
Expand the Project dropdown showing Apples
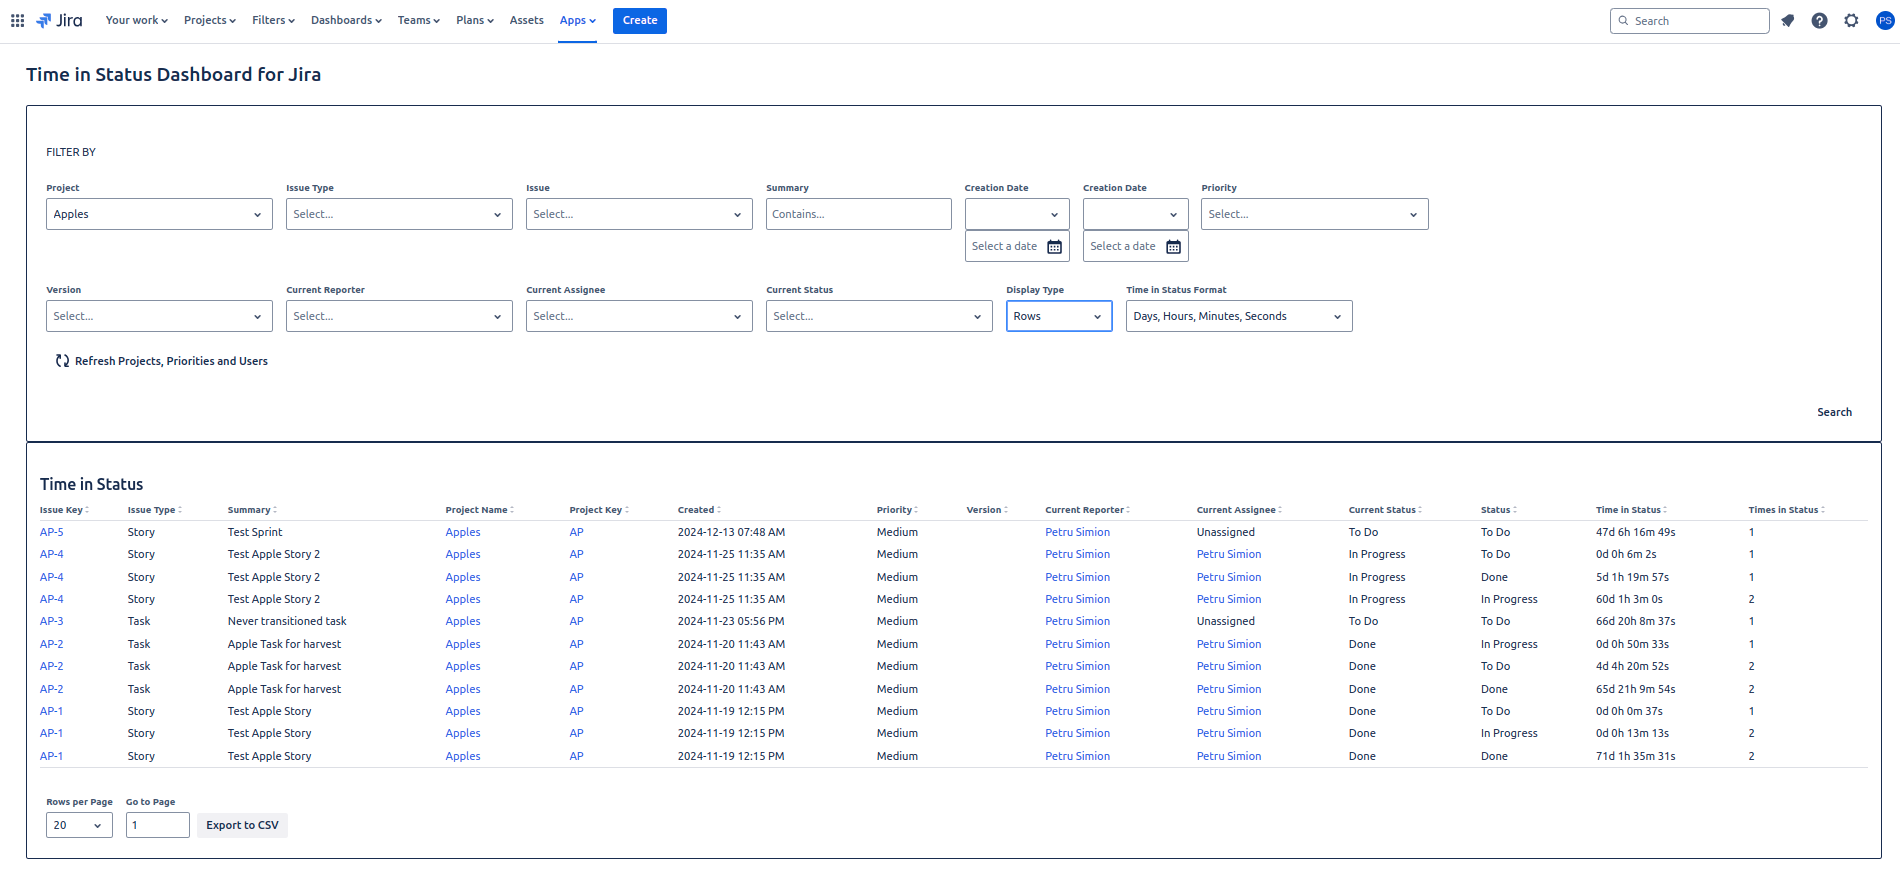[159, 214]
